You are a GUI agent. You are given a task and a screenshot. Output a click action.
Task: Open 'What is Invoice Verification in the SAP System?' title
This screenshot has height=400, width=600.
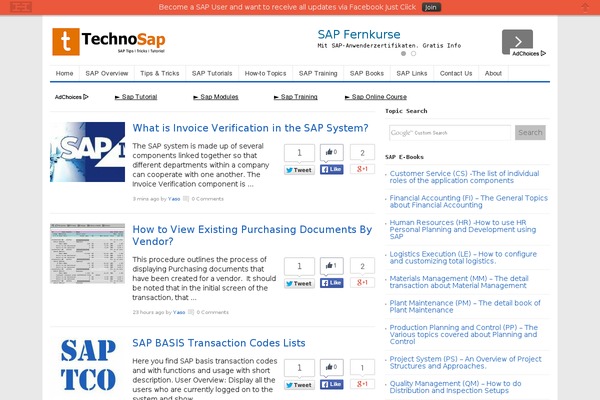click(x=250, y=128)
